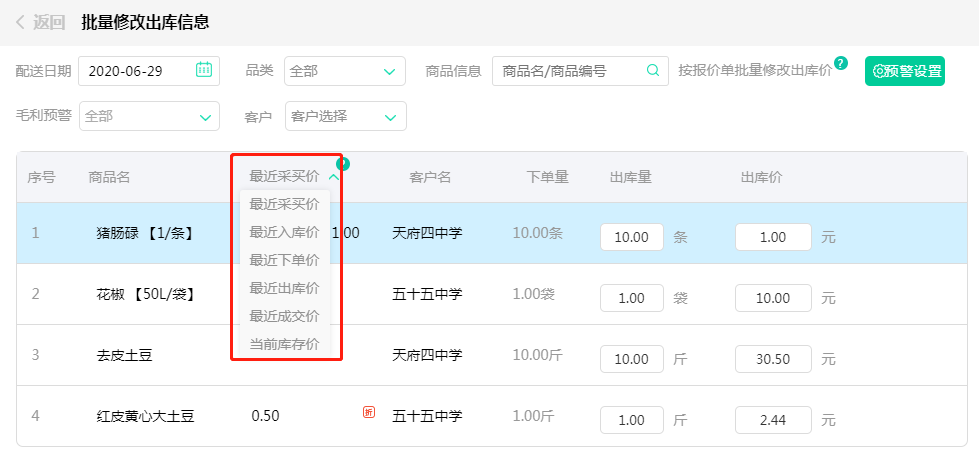Click 出库价 column header
Image resolution: width=979 pixels, height=467 pixels.
pos(761,177)
